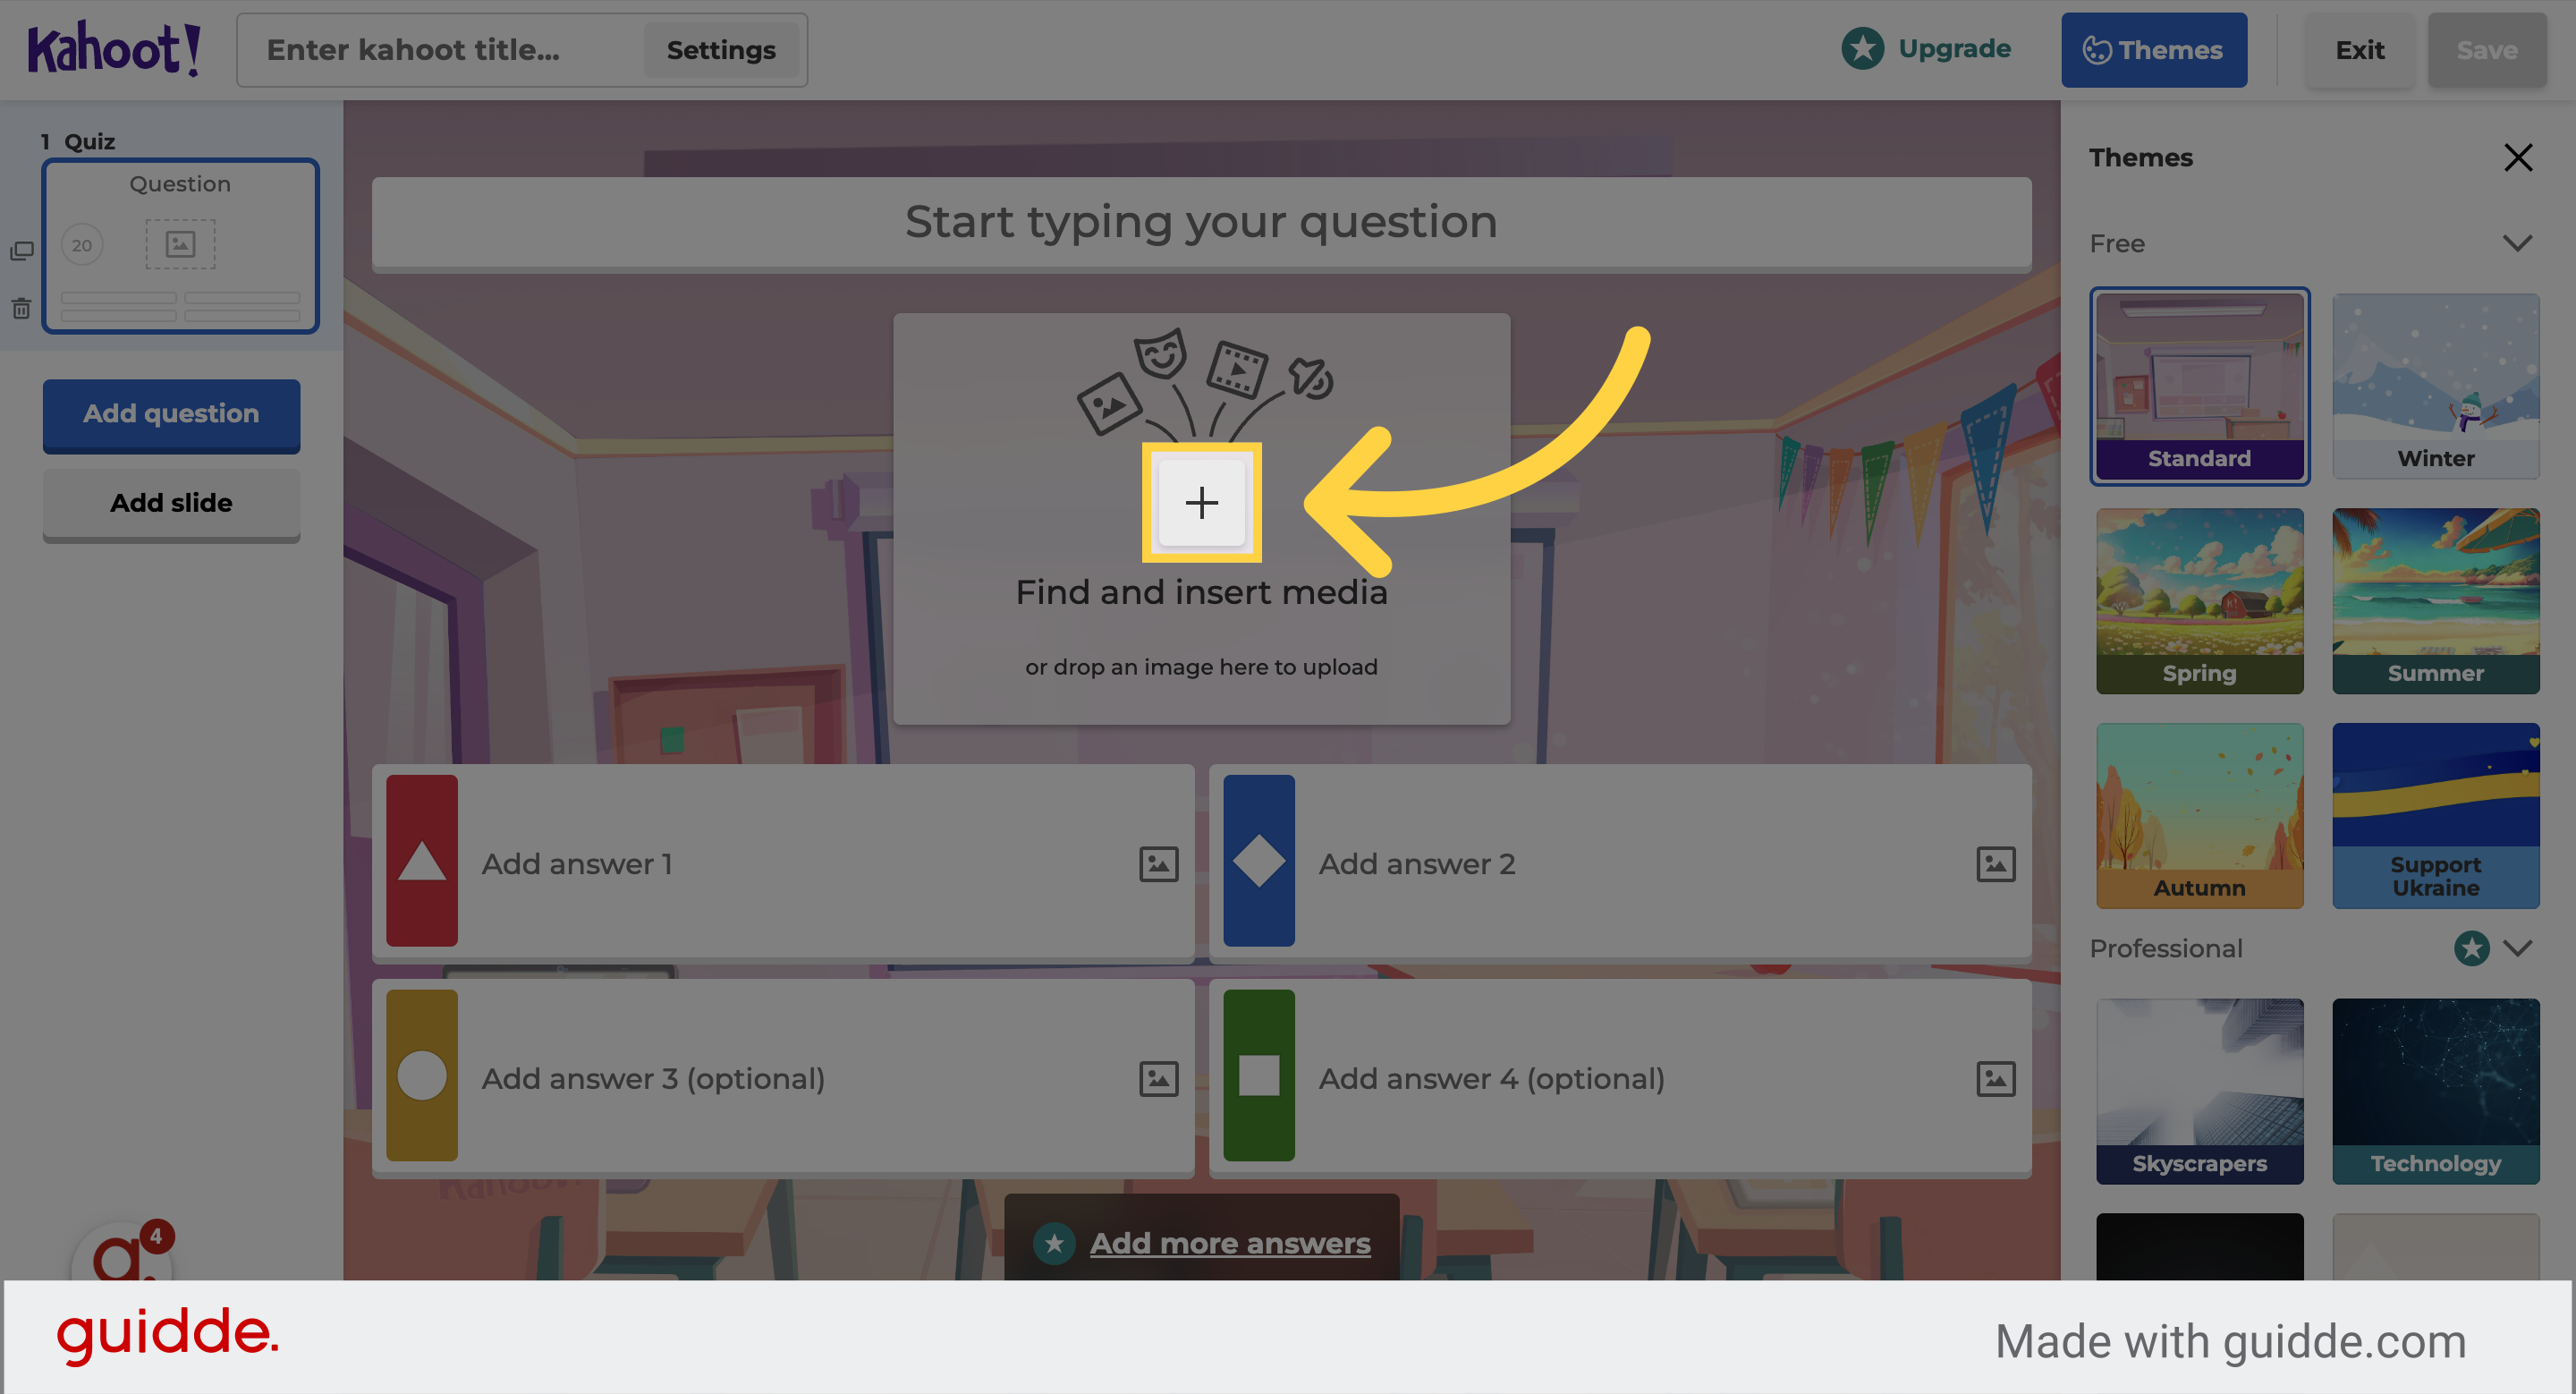Click the 20-second time limit badge
2576x1394 pixels.
click(83, 244)
